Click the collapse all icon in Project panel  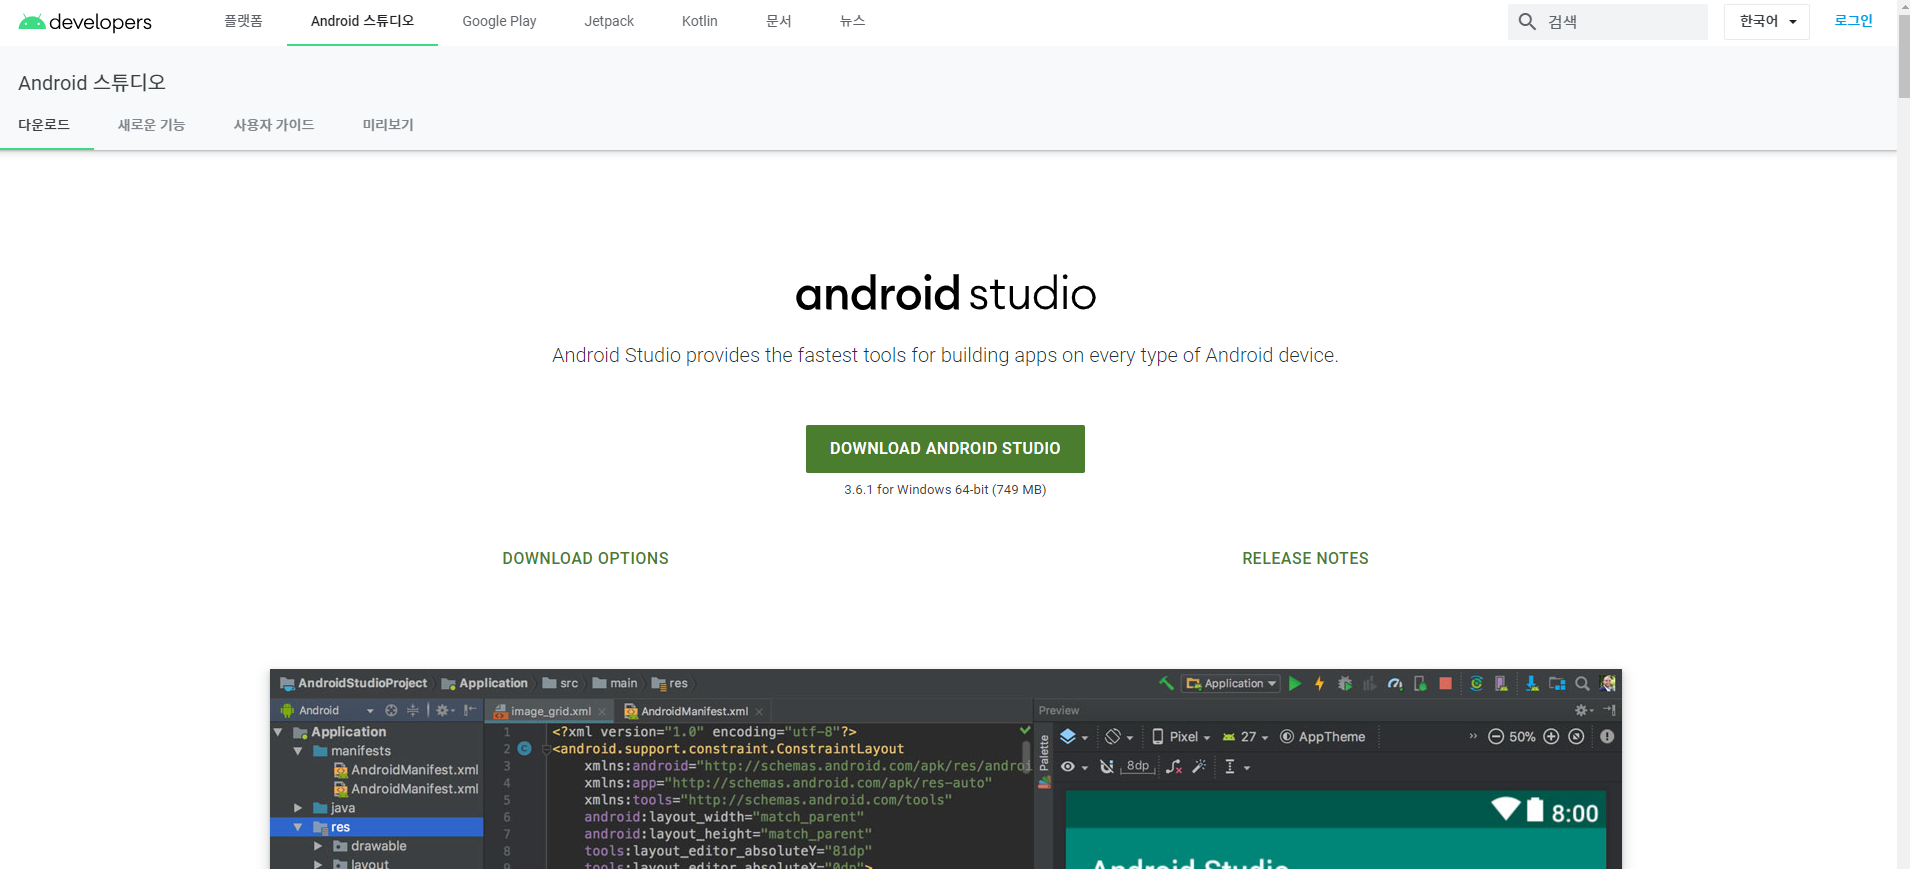pos(412,710)
